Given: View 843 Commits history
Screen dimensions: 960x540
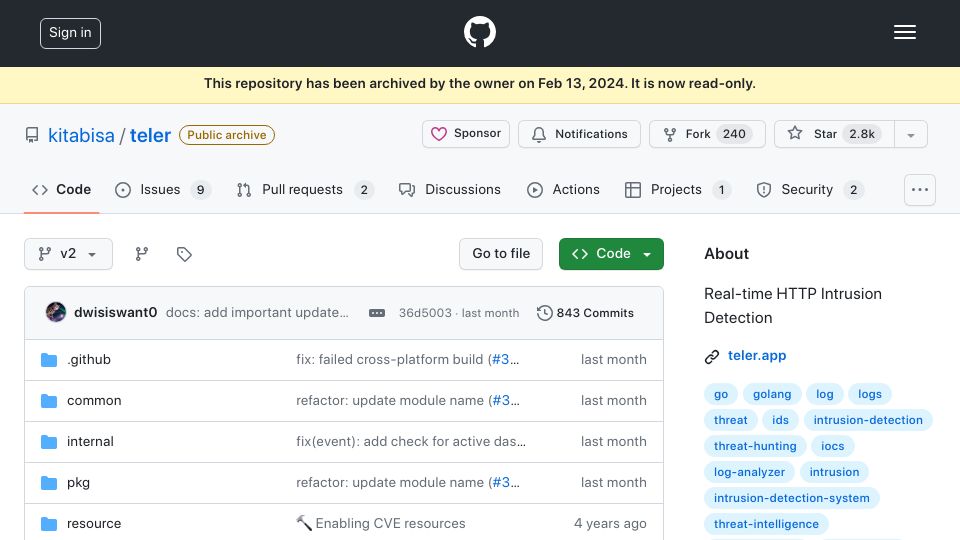Looking at the screenshot, I should (585, 313).
